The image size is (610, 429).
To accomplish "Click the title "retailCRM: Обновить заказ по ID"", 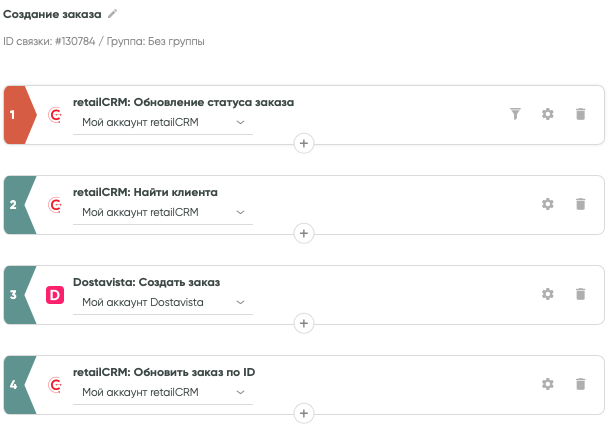I will point(164,372).
